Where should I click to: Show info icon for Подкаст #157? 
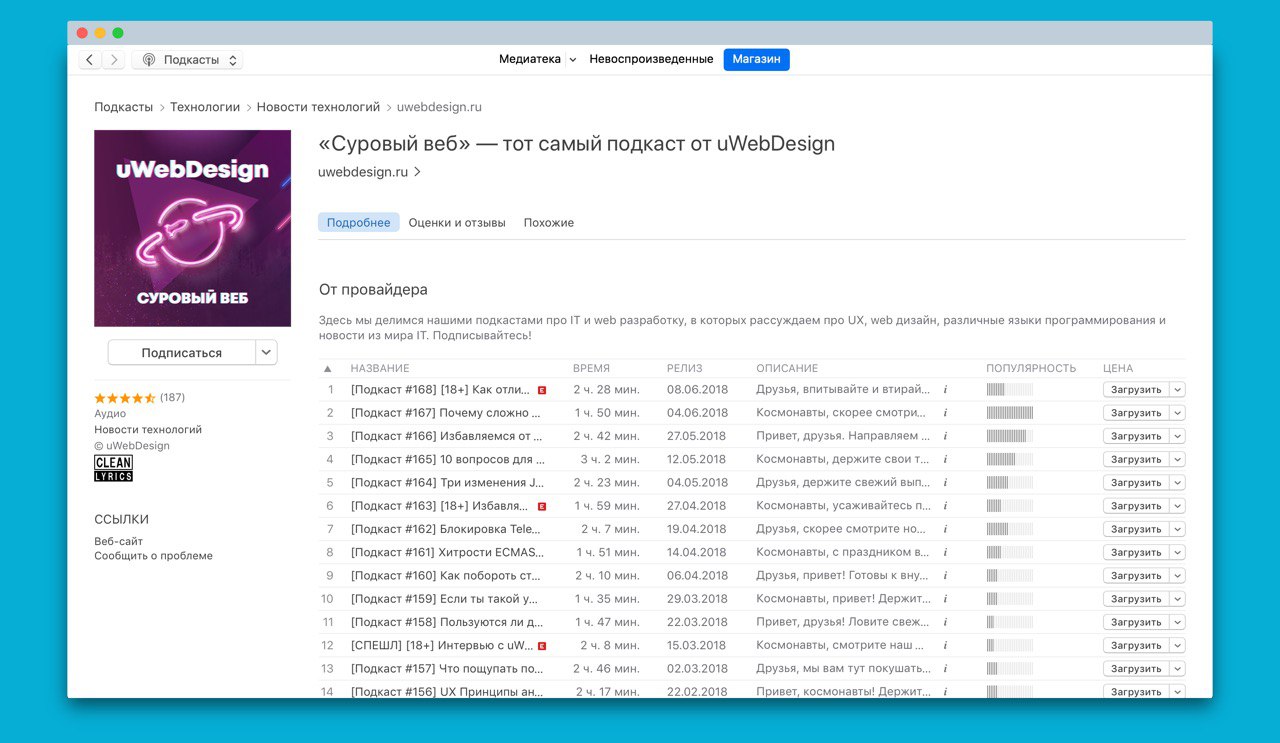tap(945, 669)
